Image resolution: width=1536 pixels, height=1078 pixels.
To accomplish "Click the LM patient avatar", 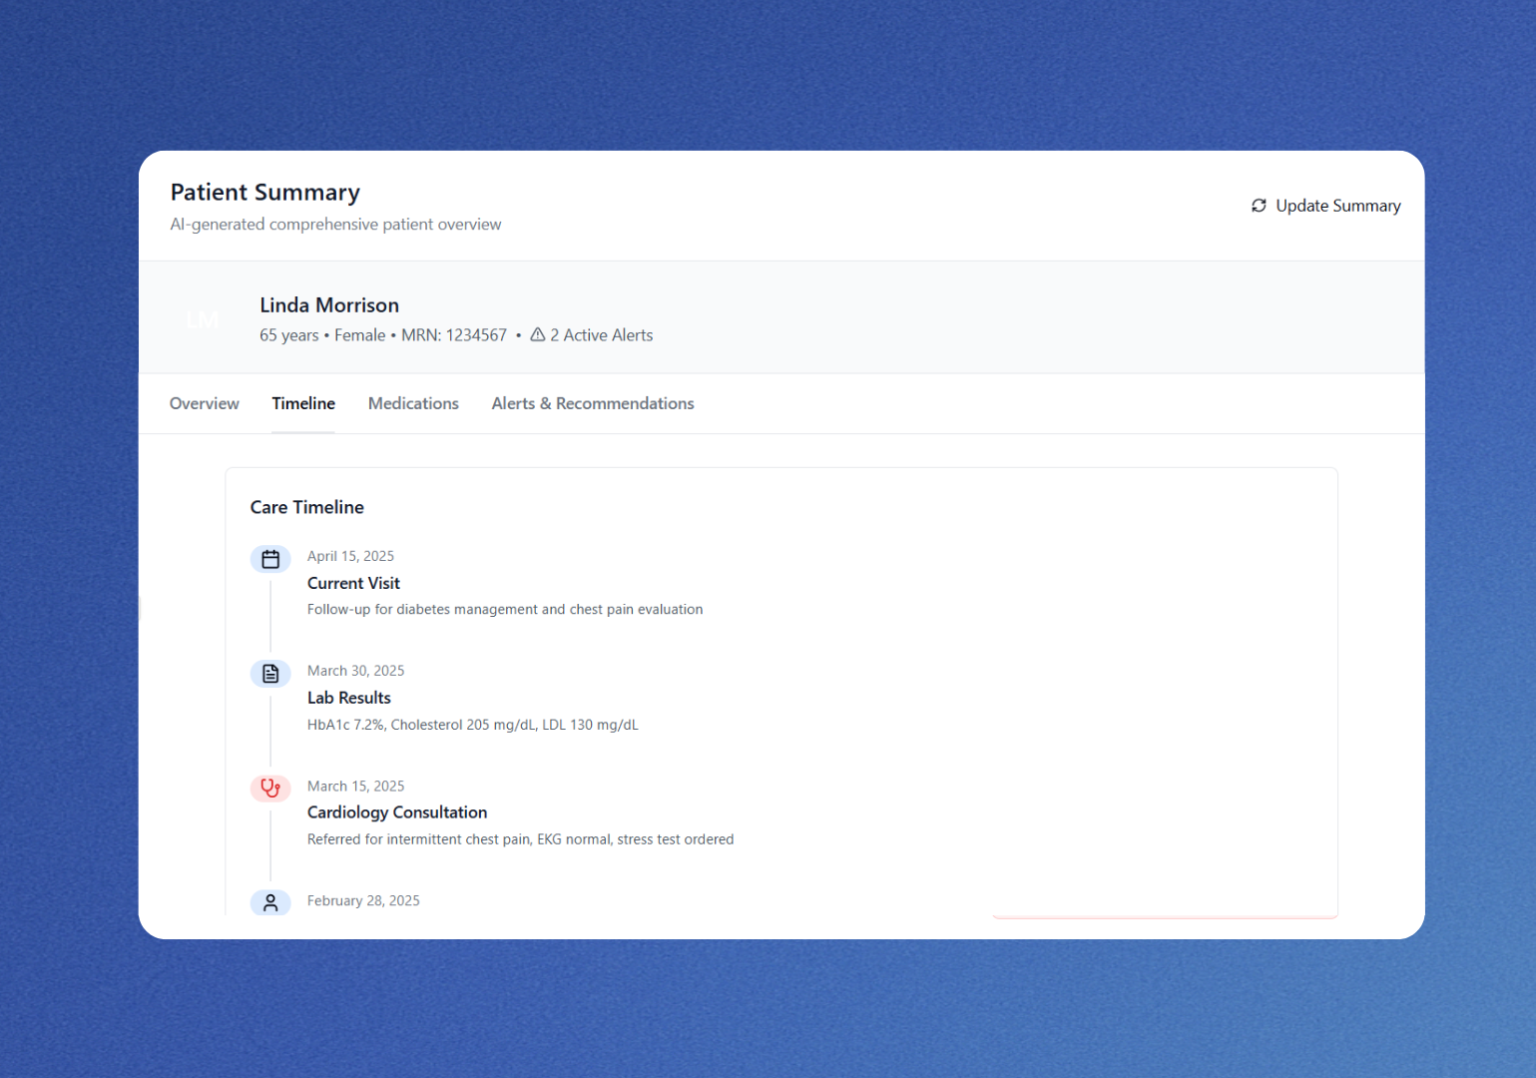I will (x=203, y=320).
